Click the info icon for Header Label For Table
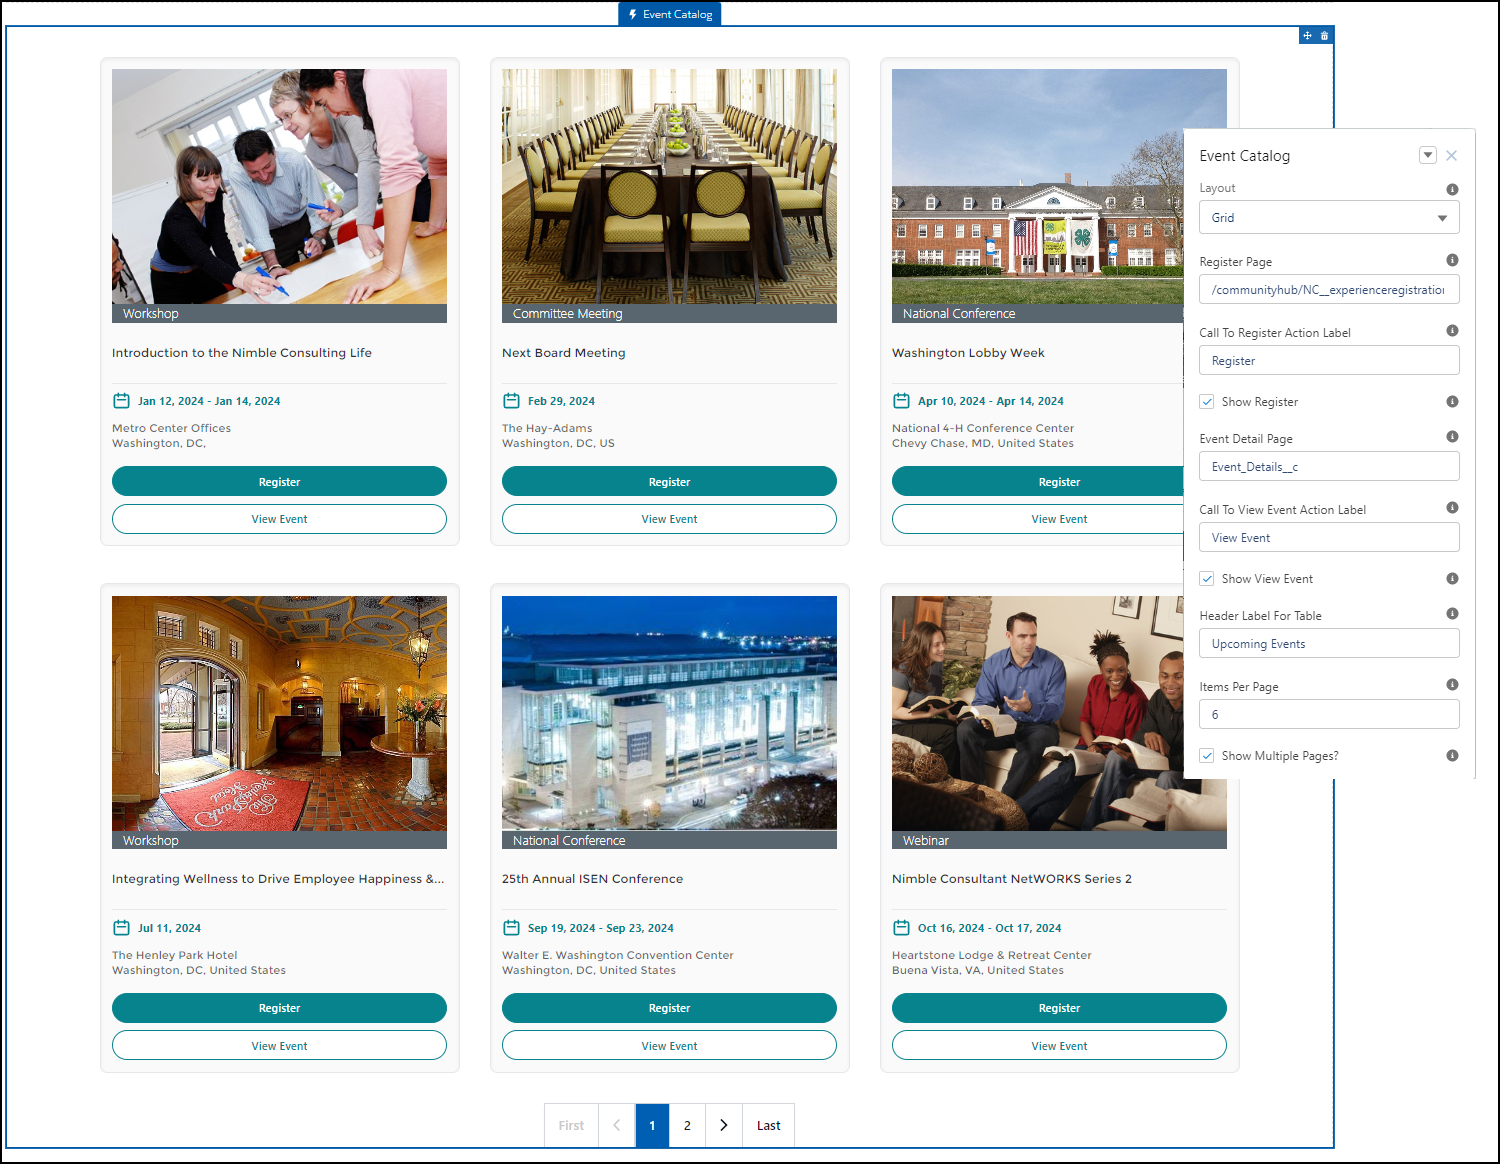 tap(1452, 614)
